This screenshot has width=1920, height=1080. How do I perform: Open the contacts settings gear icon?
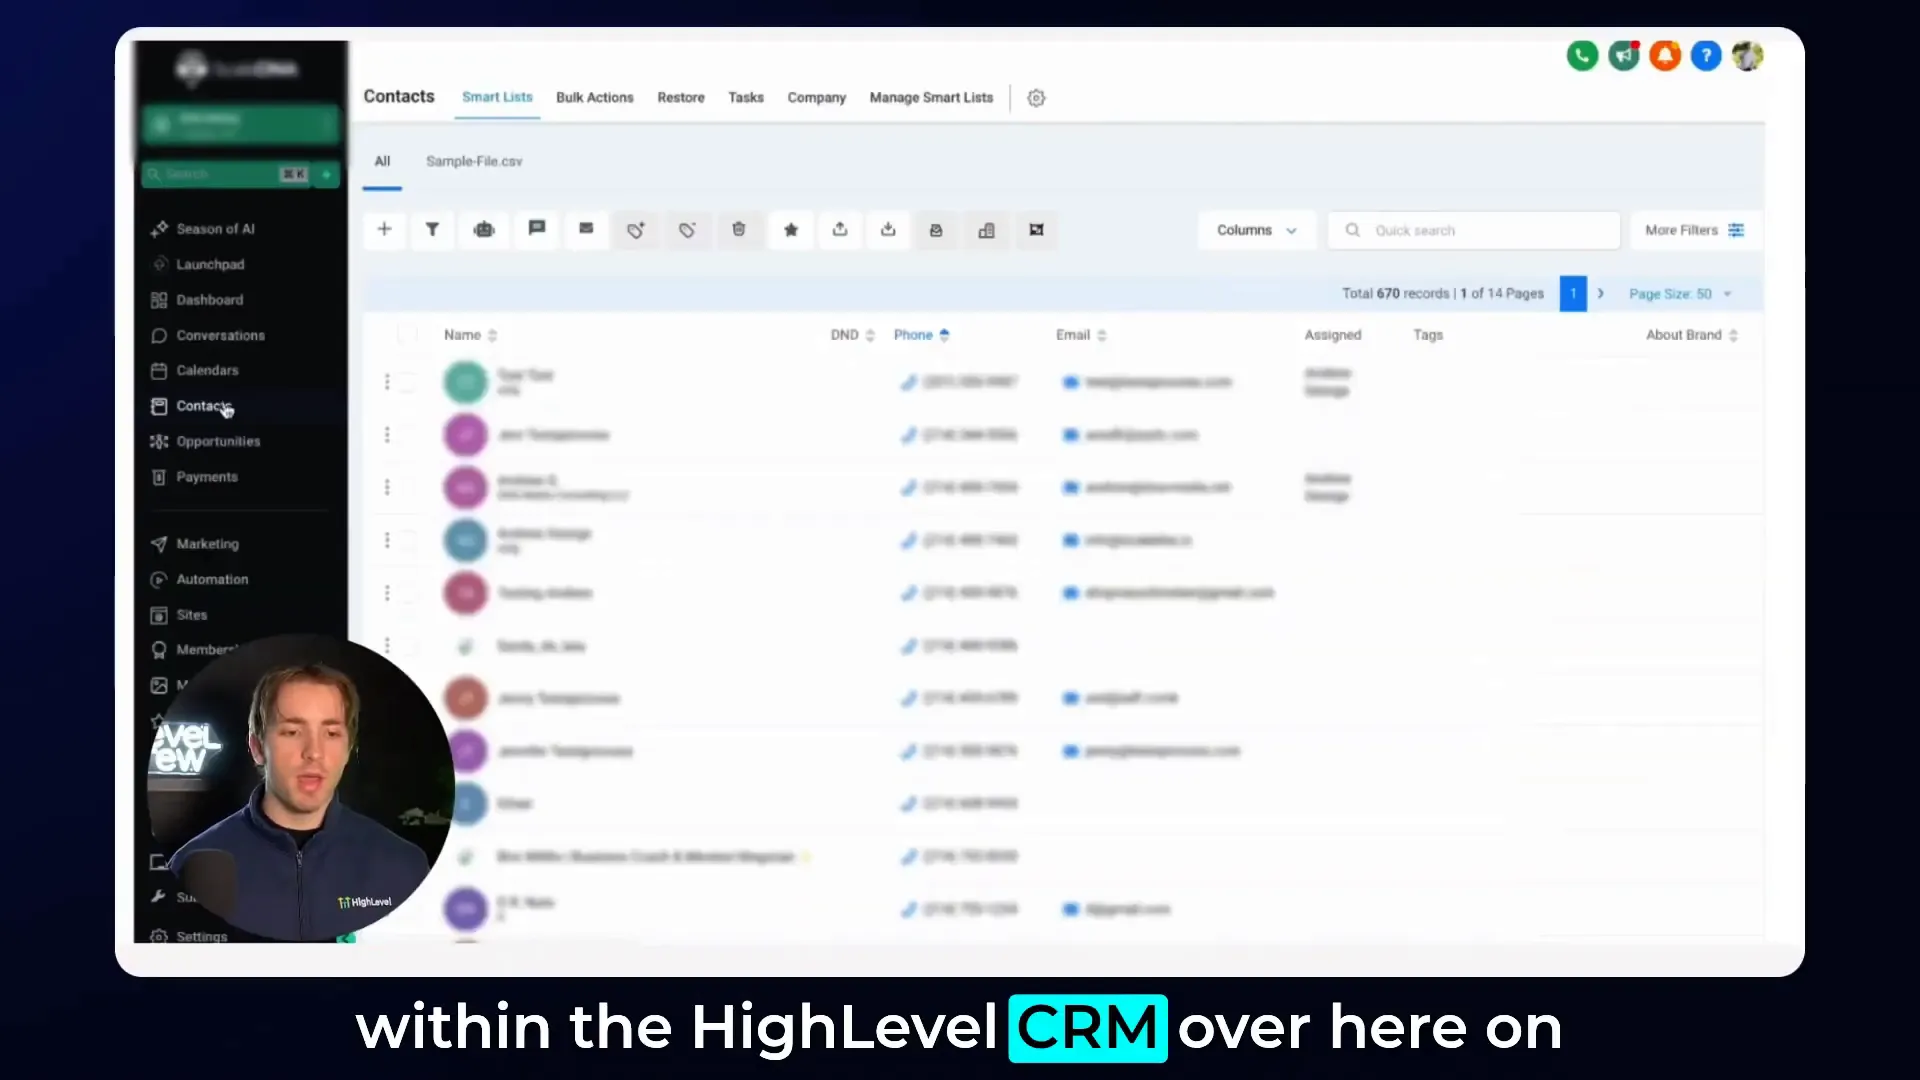click(1036, 98)
